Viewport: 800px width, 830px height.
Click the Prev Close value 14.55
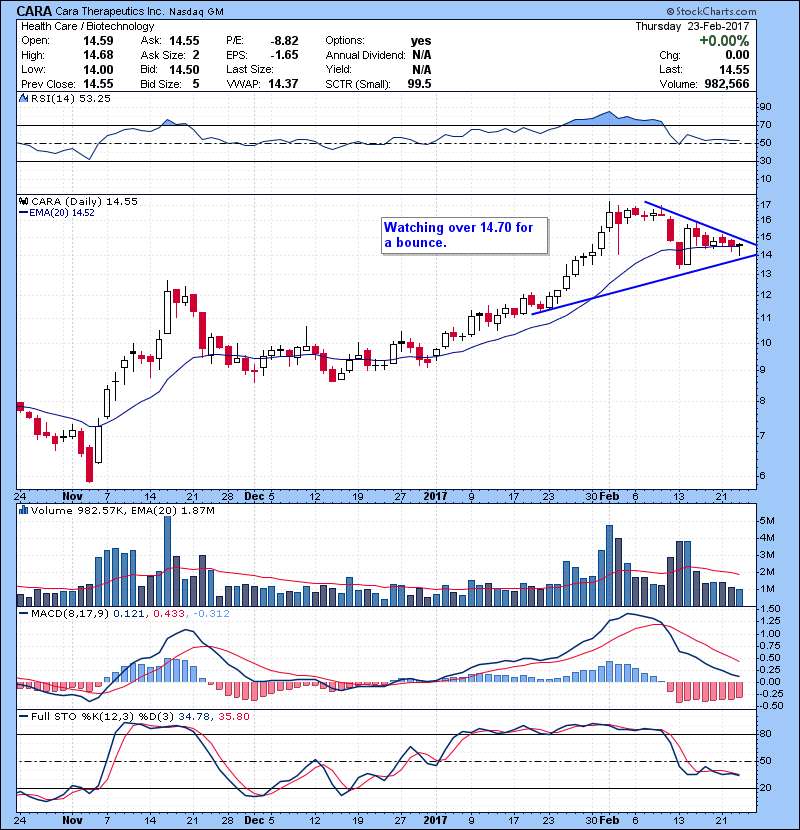tap(98, 84)
